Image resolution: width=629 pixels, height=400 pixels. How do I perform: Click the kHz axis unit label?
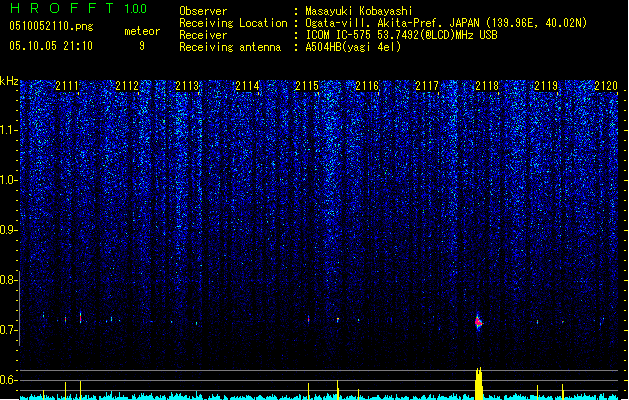[9, 81]
